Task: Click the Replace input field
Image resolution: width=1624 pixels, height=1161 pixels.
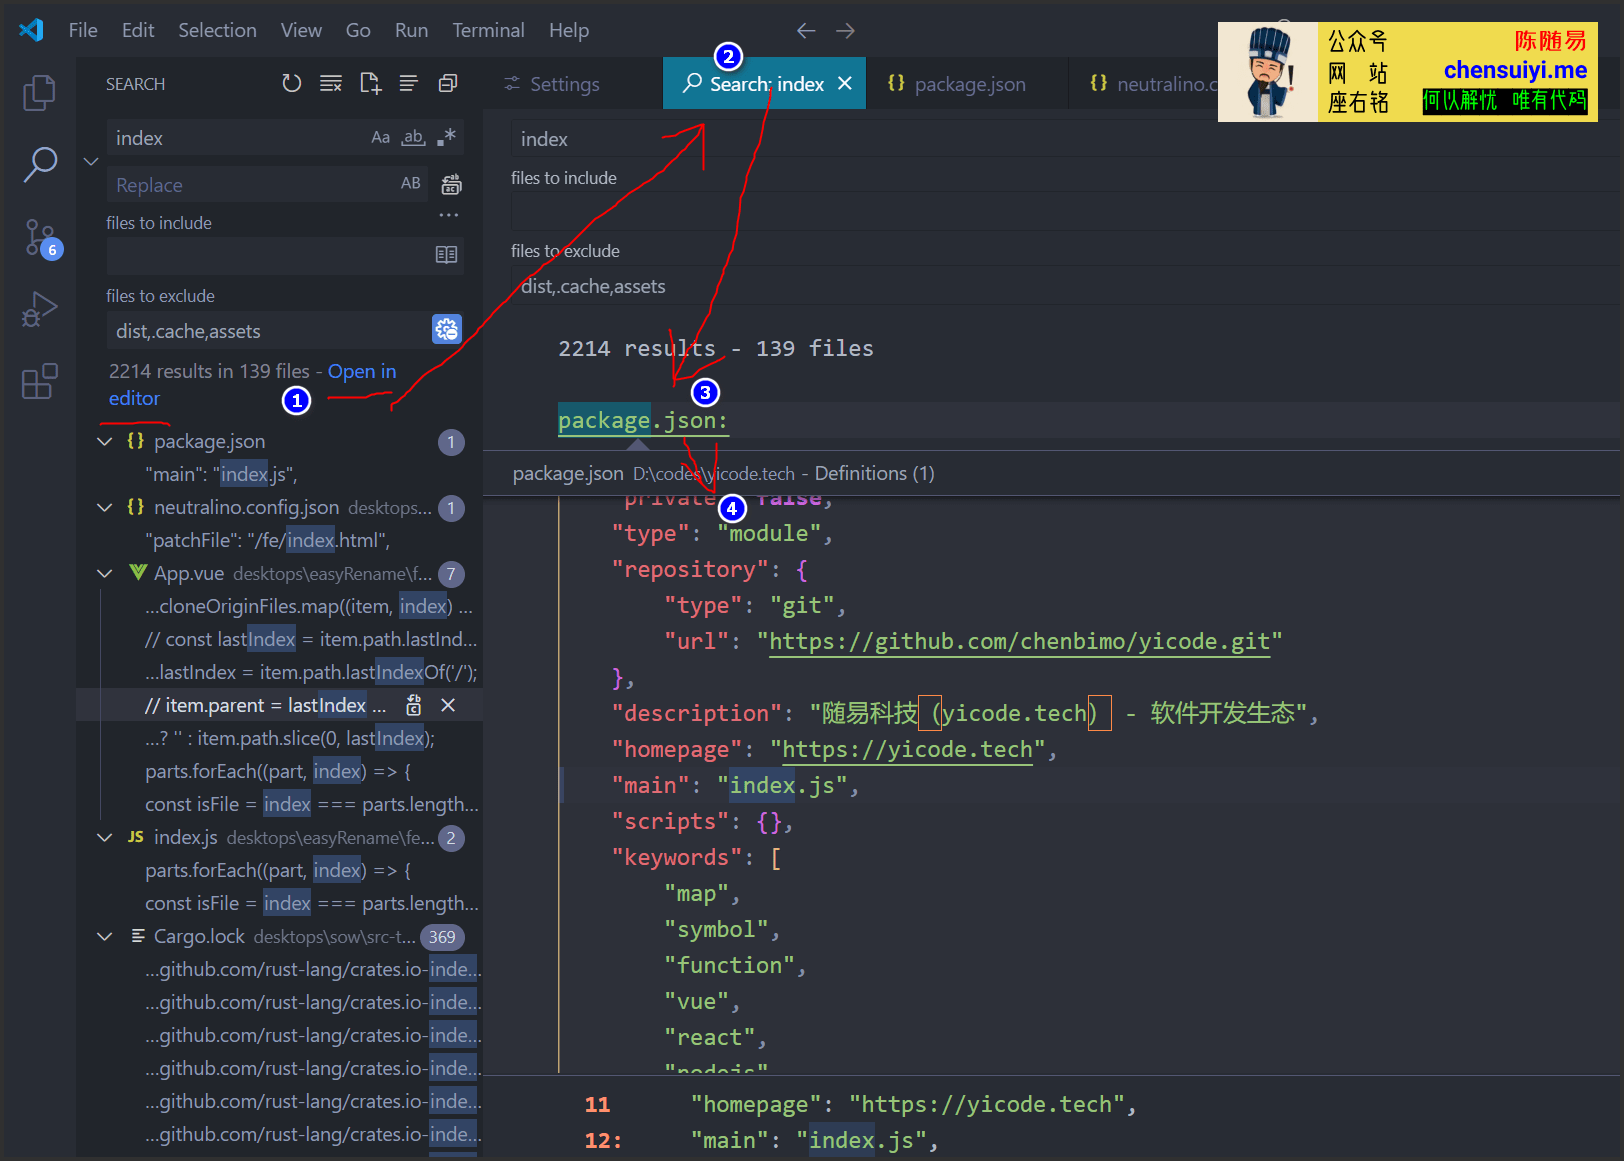Action: click(x=250, y=184)
